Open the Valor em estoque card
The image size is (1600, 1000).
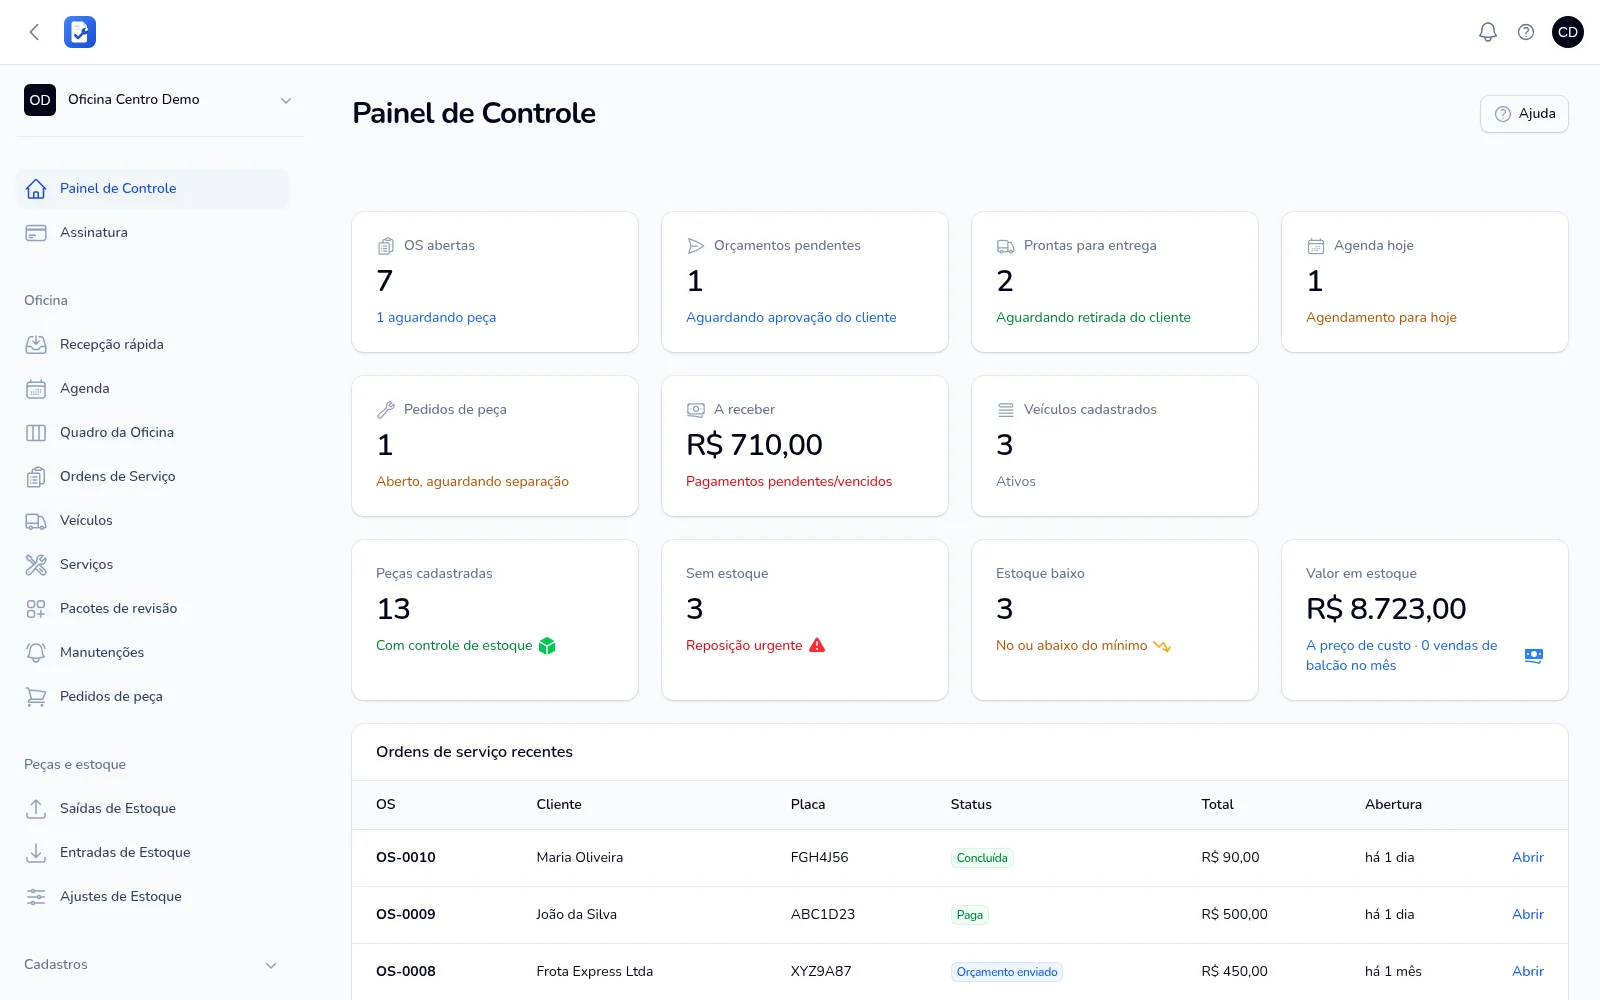(1425, 620)
